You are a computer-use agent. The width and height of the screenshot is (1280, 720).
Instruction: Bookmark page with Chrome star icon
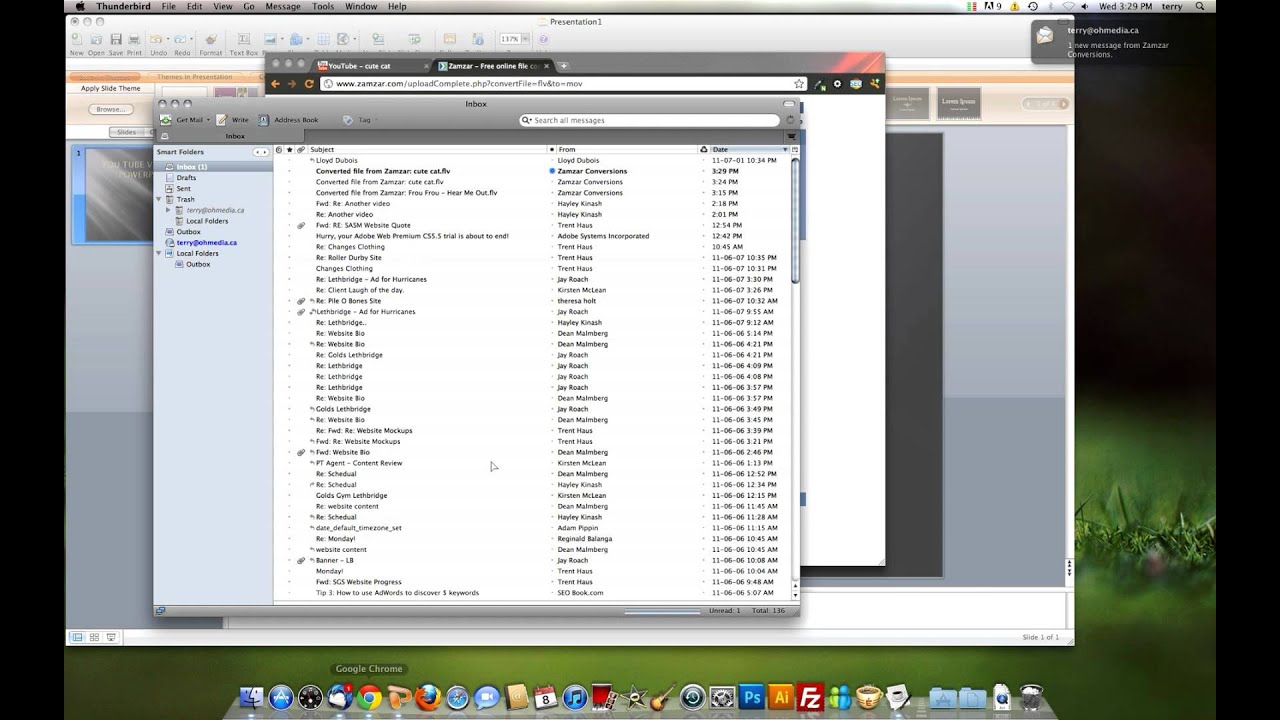[799, 84]
